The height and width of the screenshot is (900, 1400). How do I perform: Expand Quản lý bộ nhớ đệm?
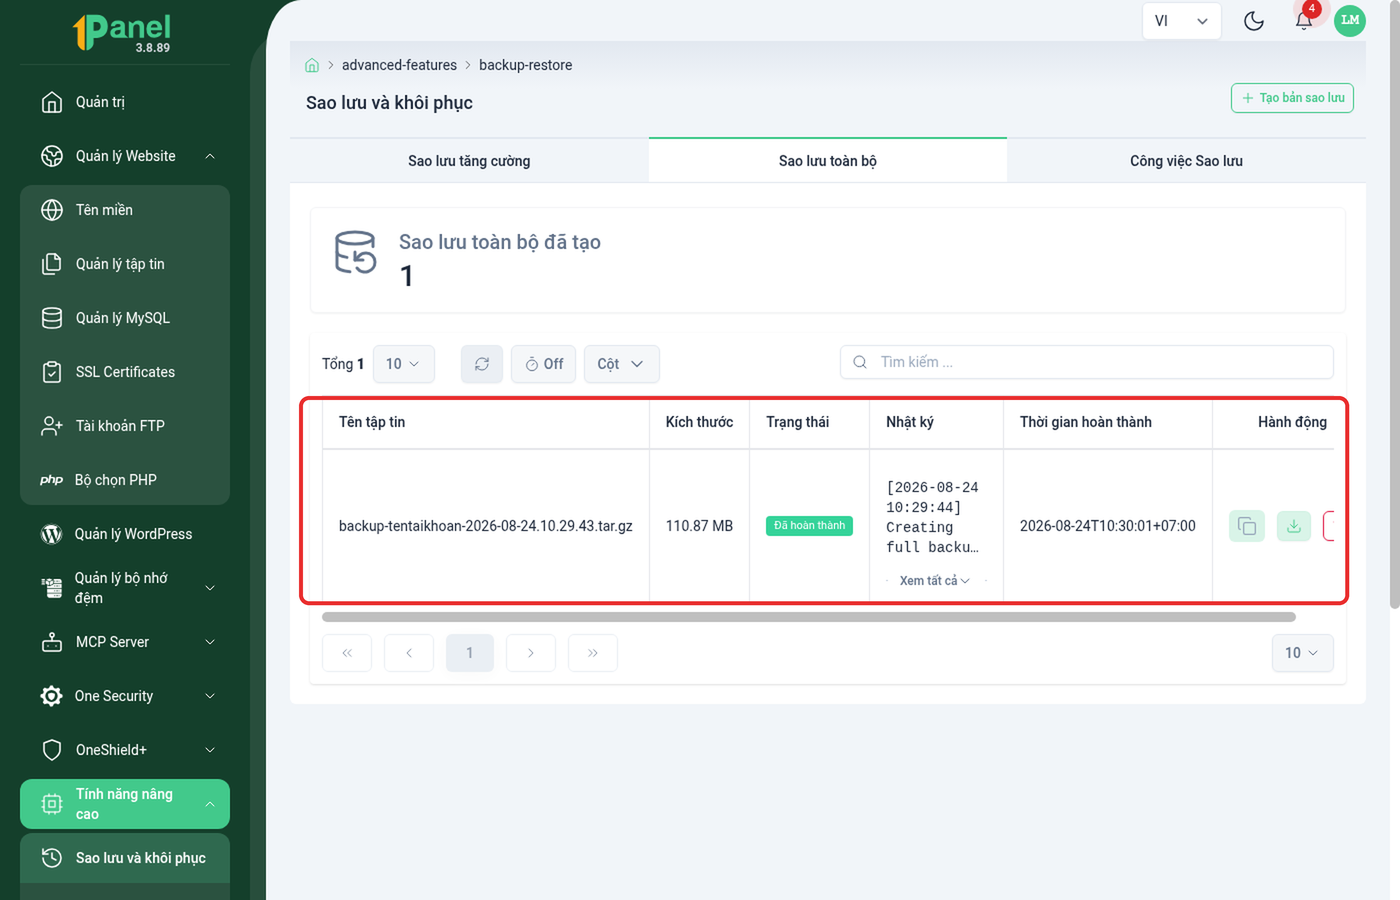pyautogui.click(x=125, y=588)
